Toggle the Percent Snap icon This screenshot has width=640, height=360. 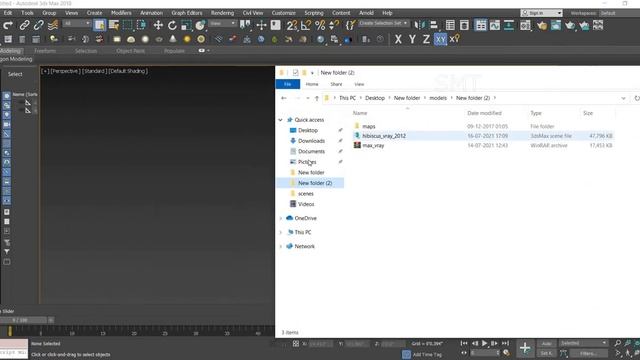pos(320,25)
